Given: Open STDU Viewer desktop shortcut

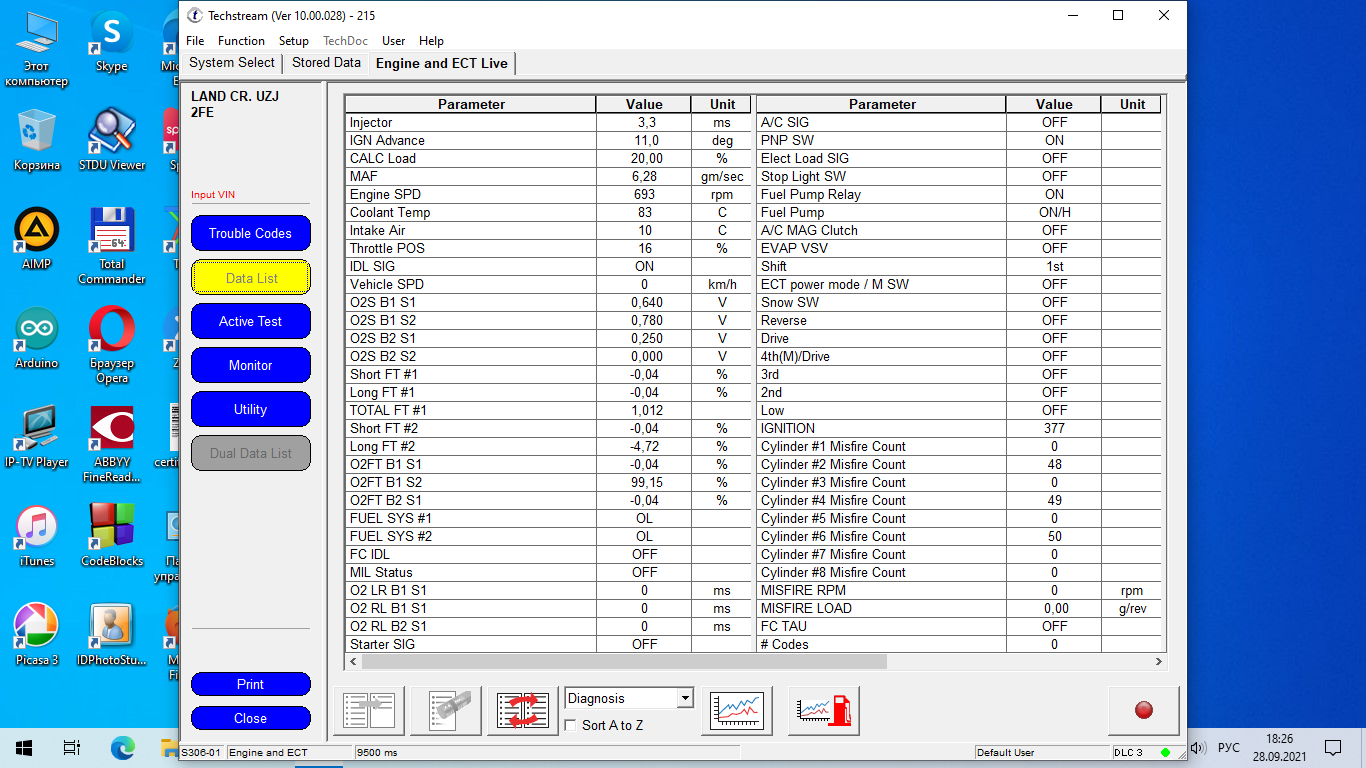Looking at the screenshot, I should click(112, 139).
